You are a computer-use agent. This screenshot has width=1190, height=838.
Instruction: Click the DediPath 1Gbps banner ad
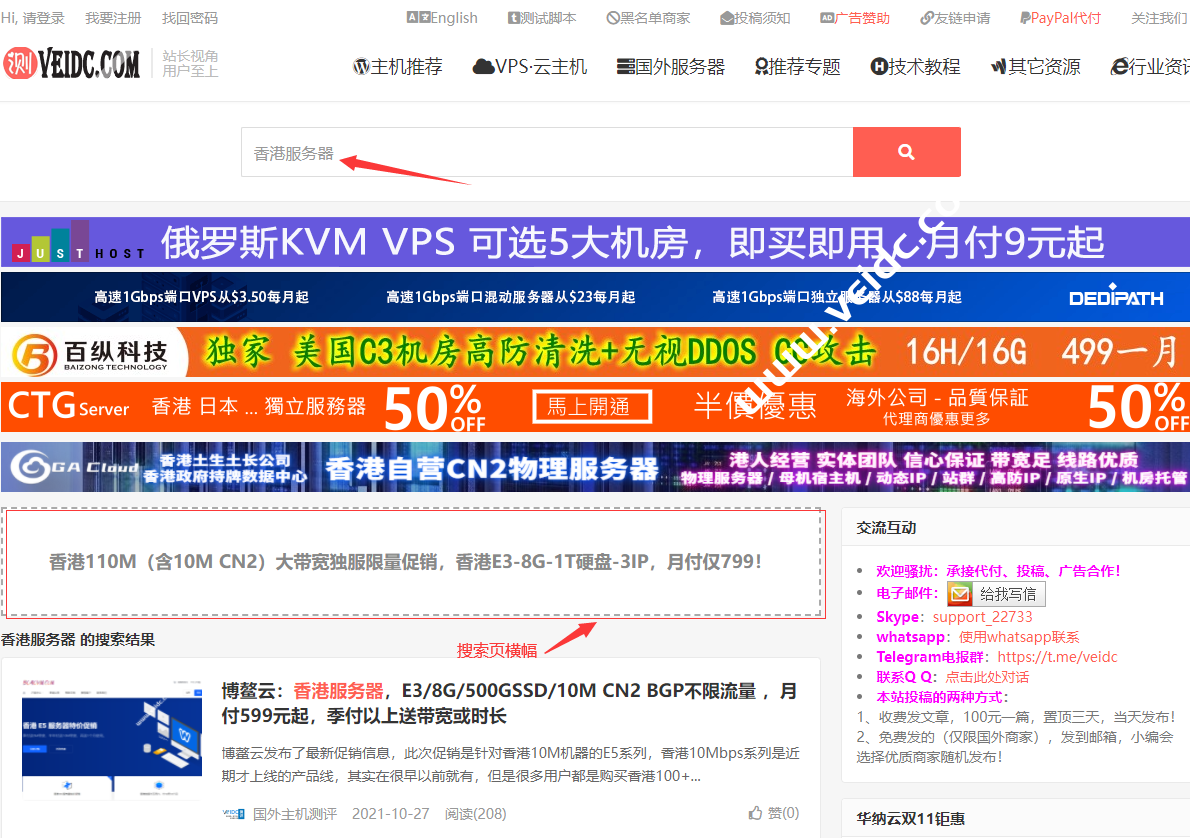[595, 297]
